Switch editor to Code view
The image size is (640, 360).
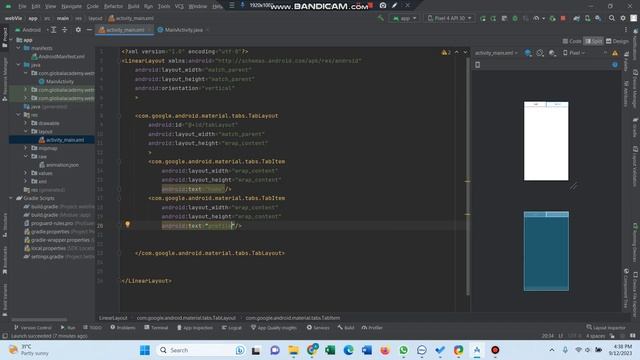click(571, 41)
